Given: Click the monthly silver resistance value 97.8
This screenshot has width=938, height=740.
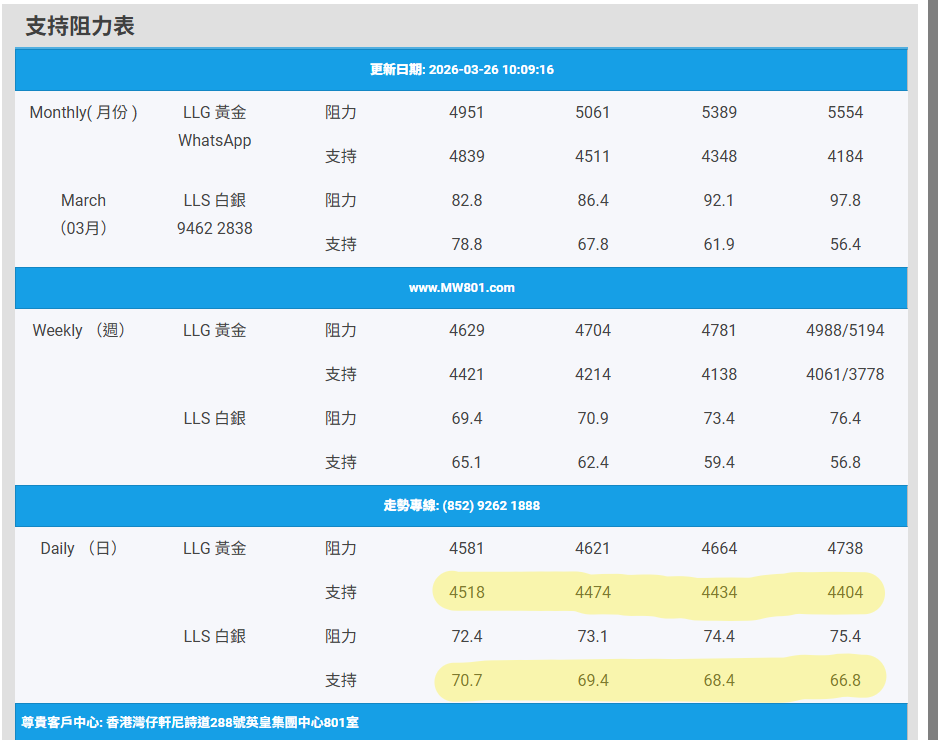Looking at the screenshot, I should click(845, 201).
